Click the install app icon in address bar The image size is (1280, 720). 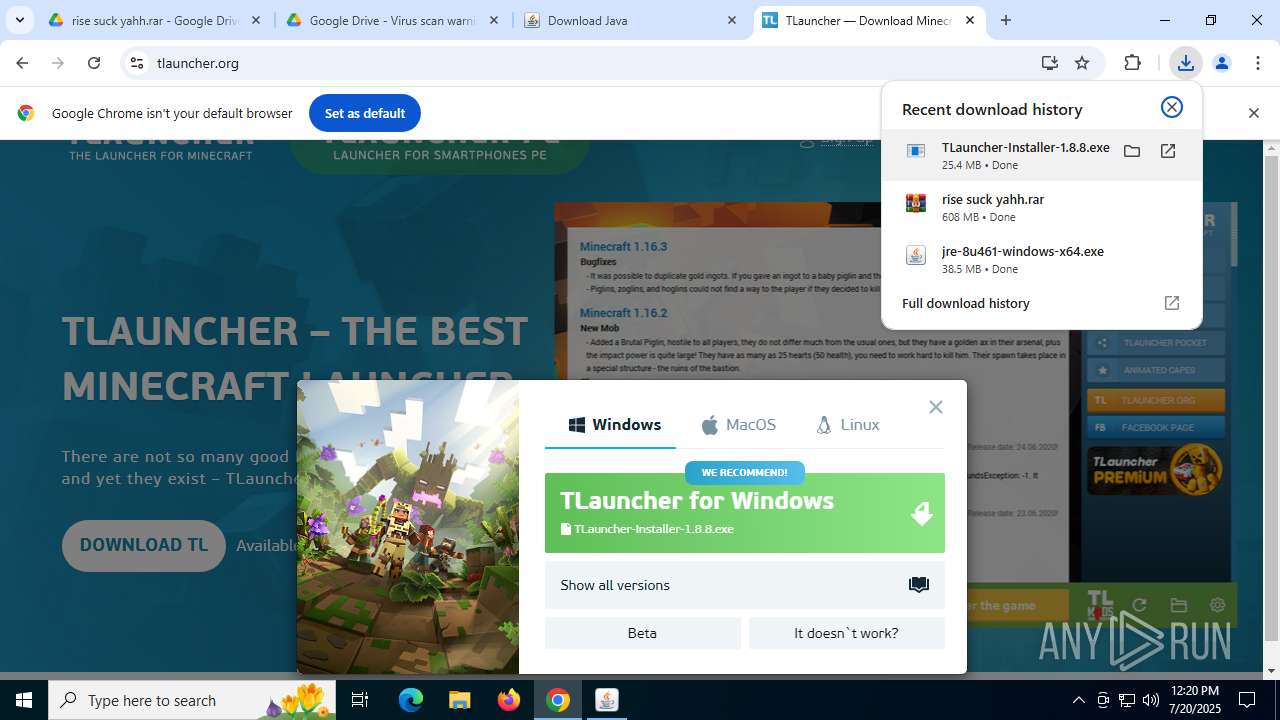(x=1049, y=63)
